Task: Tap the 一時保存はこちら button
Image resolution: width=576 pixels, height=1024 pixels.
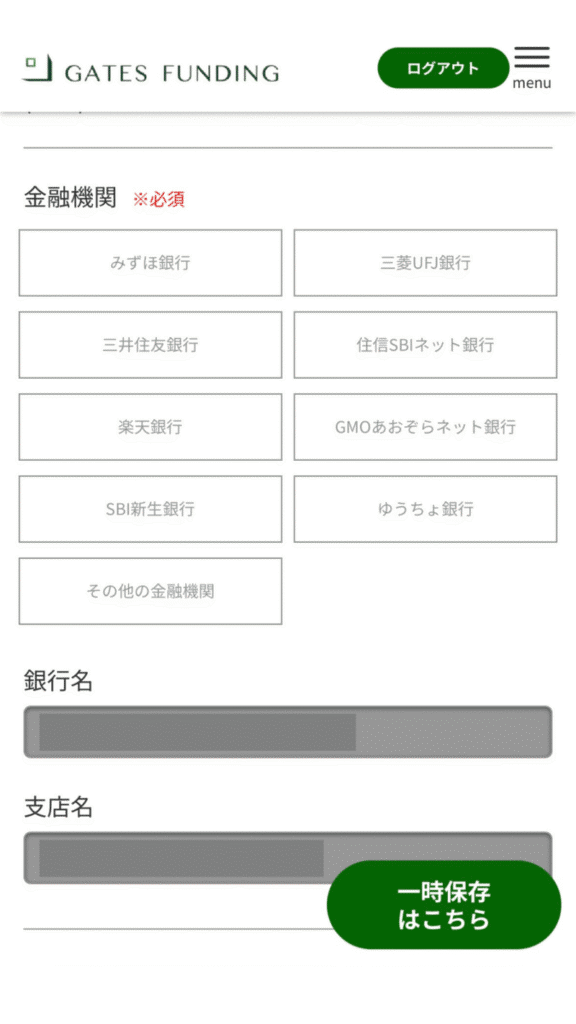Action: click(x=444, y=905)
